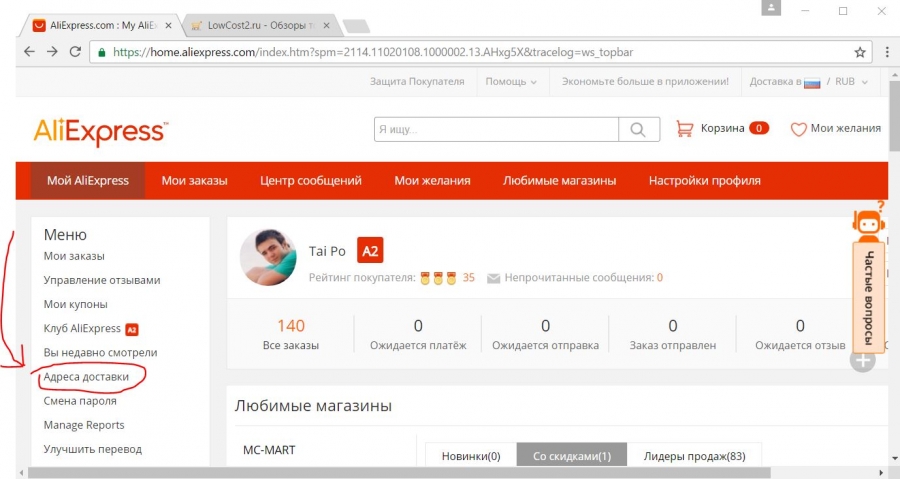Click the browser forward arrow
Image resolution: width=900 pixels, height=479 pixels.
click(52, 52)
